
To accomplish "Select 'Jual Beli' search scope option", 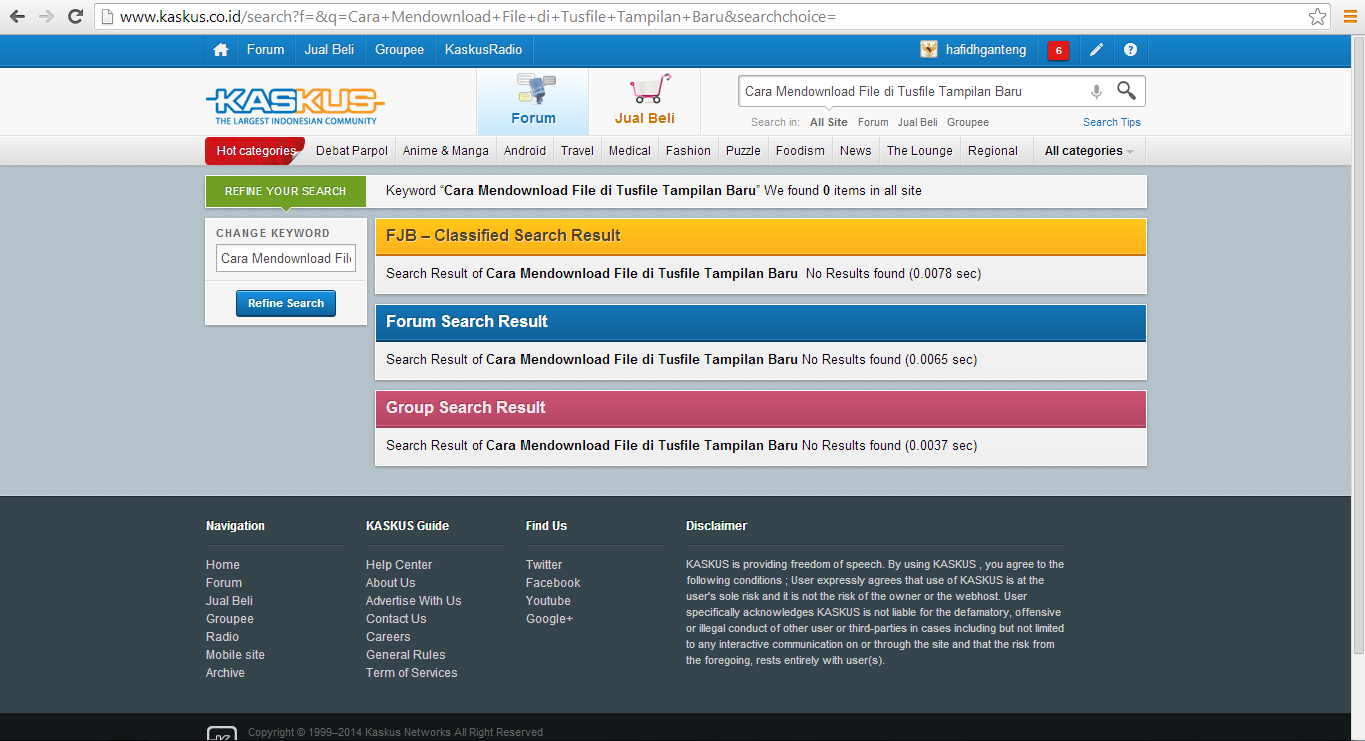I will pos(917,122).
